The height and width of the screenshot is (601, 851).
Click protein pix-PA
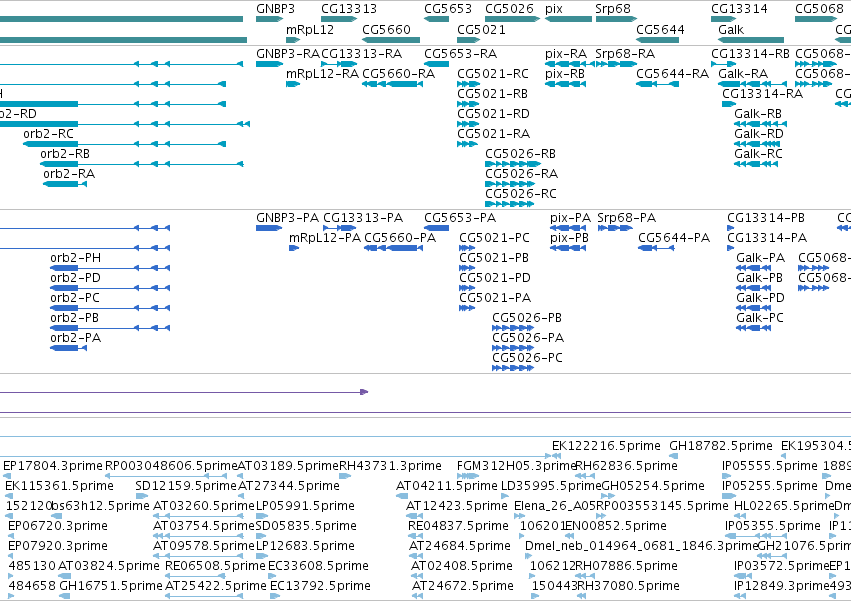570,218
